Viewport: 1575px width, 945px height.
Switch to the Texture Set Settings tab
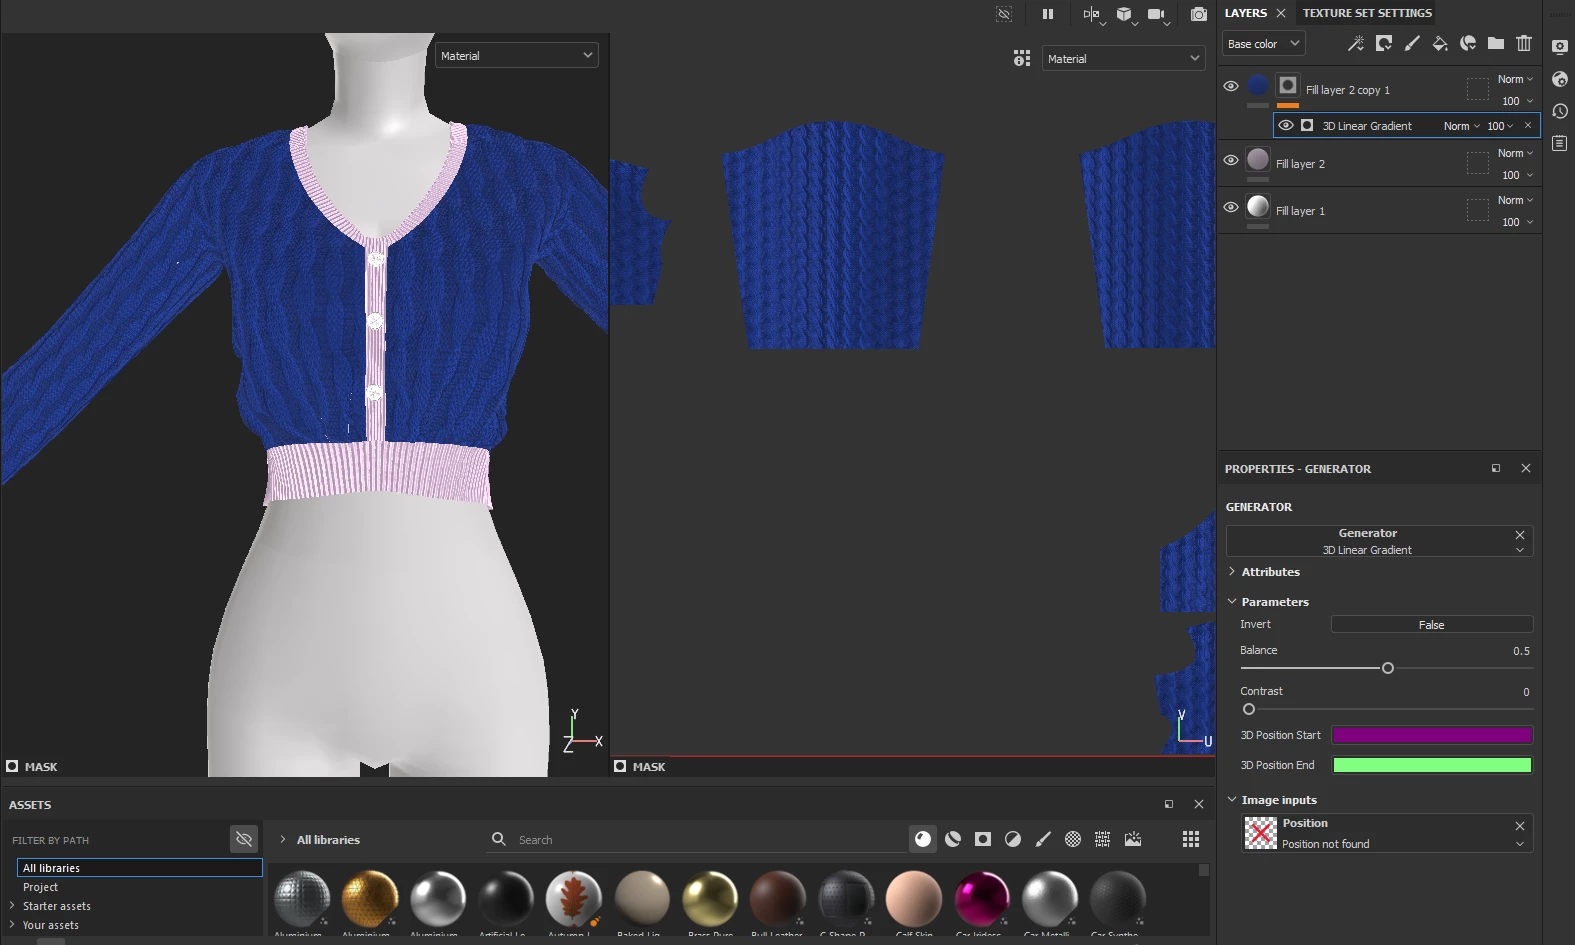[1367, 13]
